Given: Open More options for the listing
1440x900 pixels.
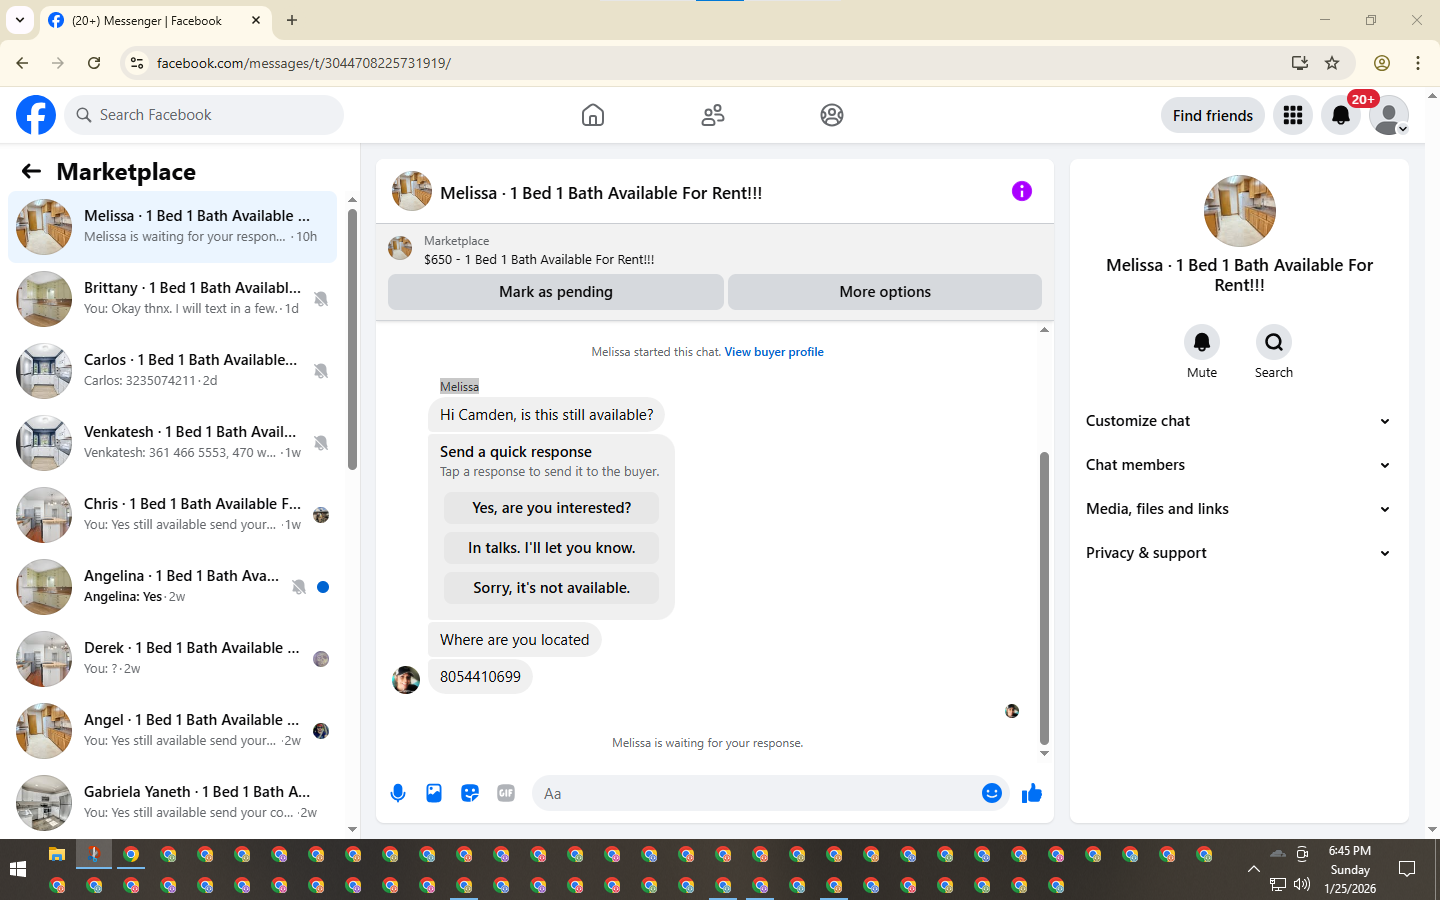Looking at the screenshot, I should click(x=885, y=292).
